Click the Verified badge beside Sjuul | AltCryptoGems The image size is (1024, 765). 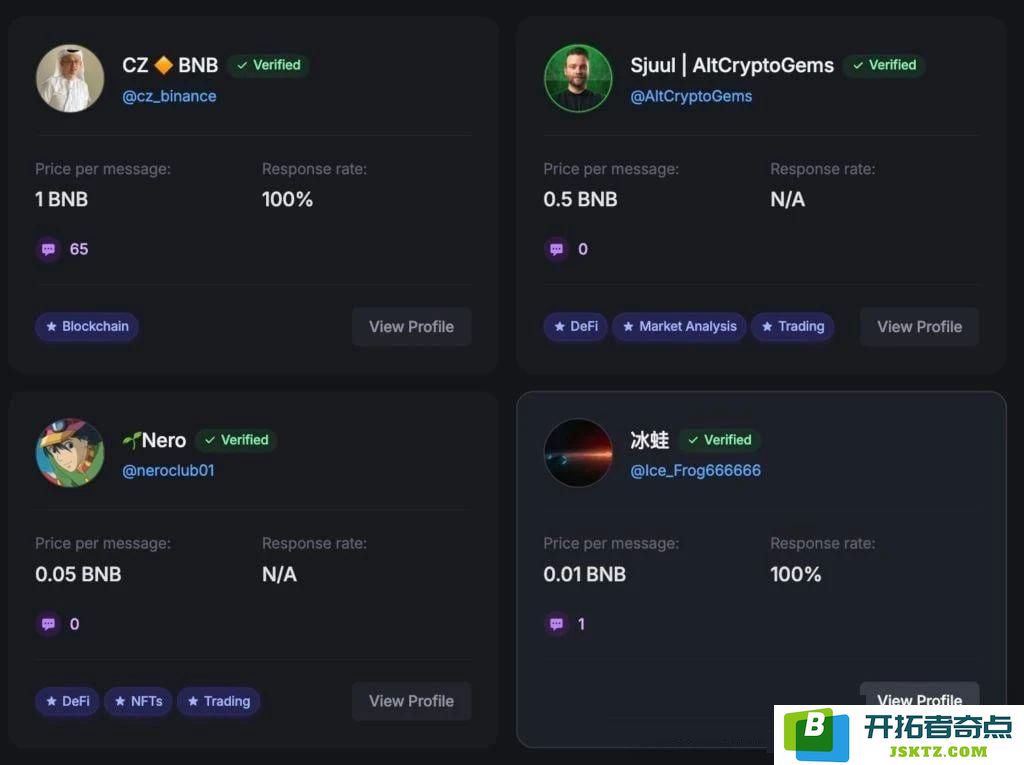(x=885, y=65)
